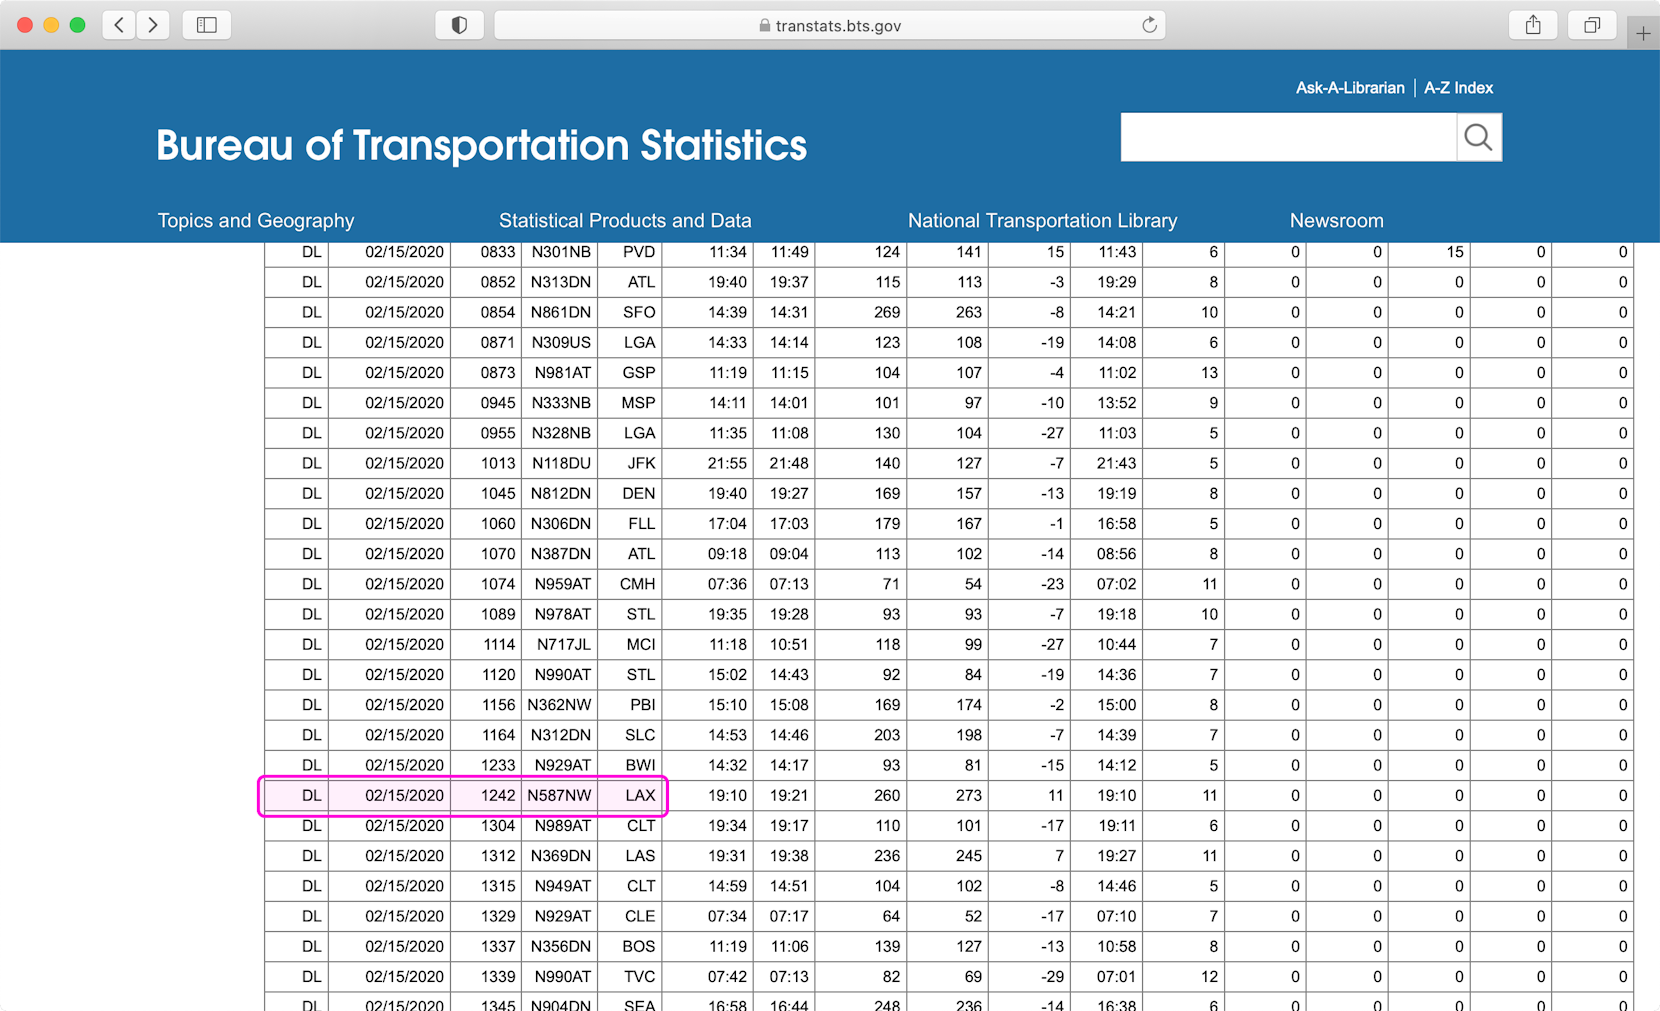Select tail number N333NB
The width and height of the screenshot is (1660, 1011).
tap(560, 403)
